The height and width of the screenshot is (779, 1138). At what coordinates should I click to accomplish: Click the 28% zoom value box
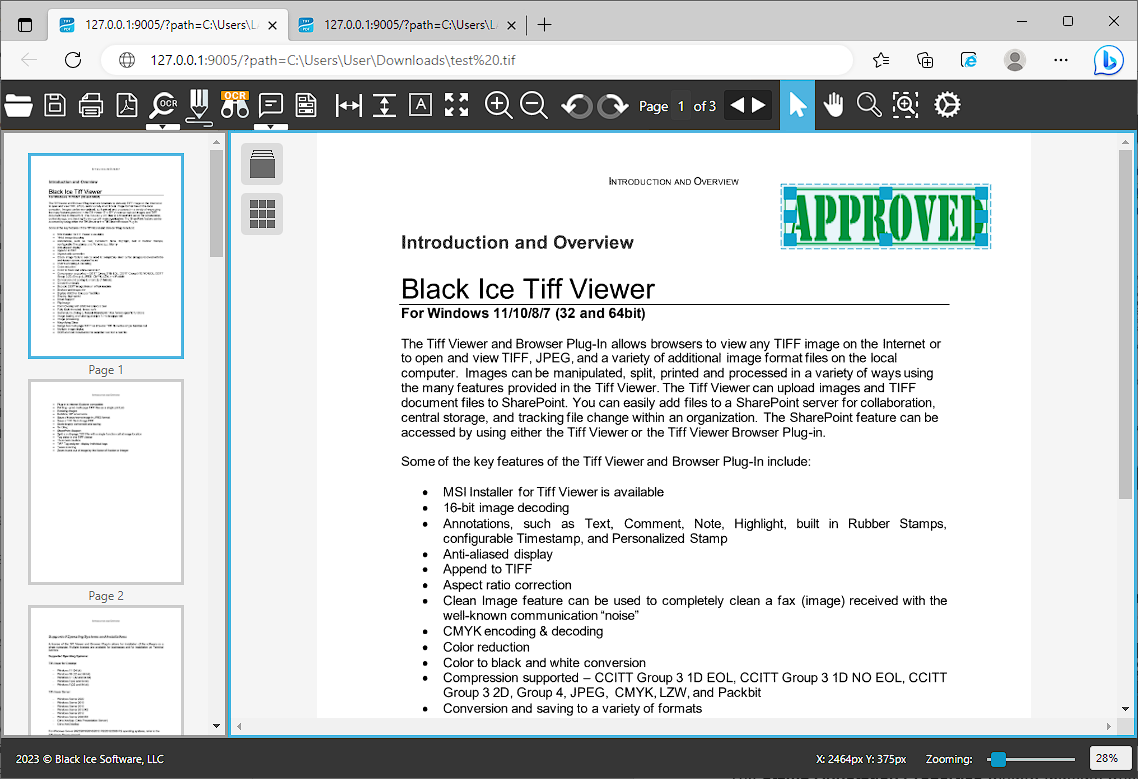[x=1110, y=758]
